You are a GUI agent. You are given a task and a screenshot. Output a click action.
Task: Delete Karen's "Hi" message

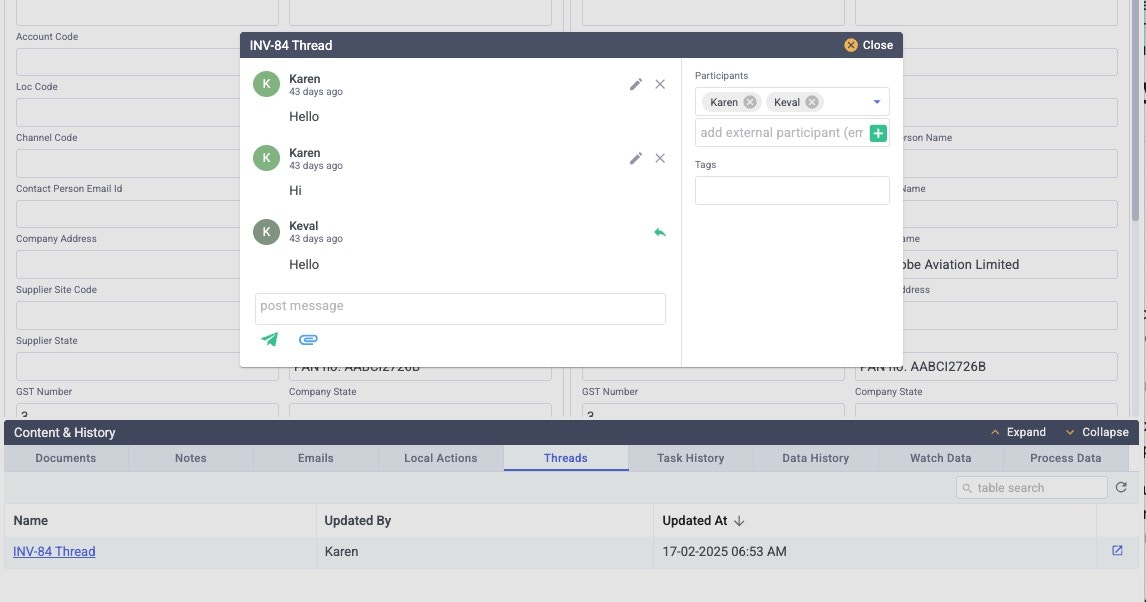click(660, 159)
